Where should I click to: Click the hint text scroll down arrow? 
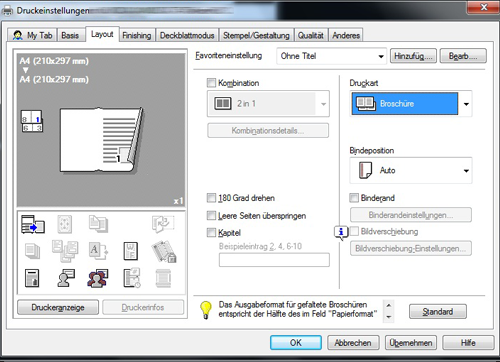(389, 317)
